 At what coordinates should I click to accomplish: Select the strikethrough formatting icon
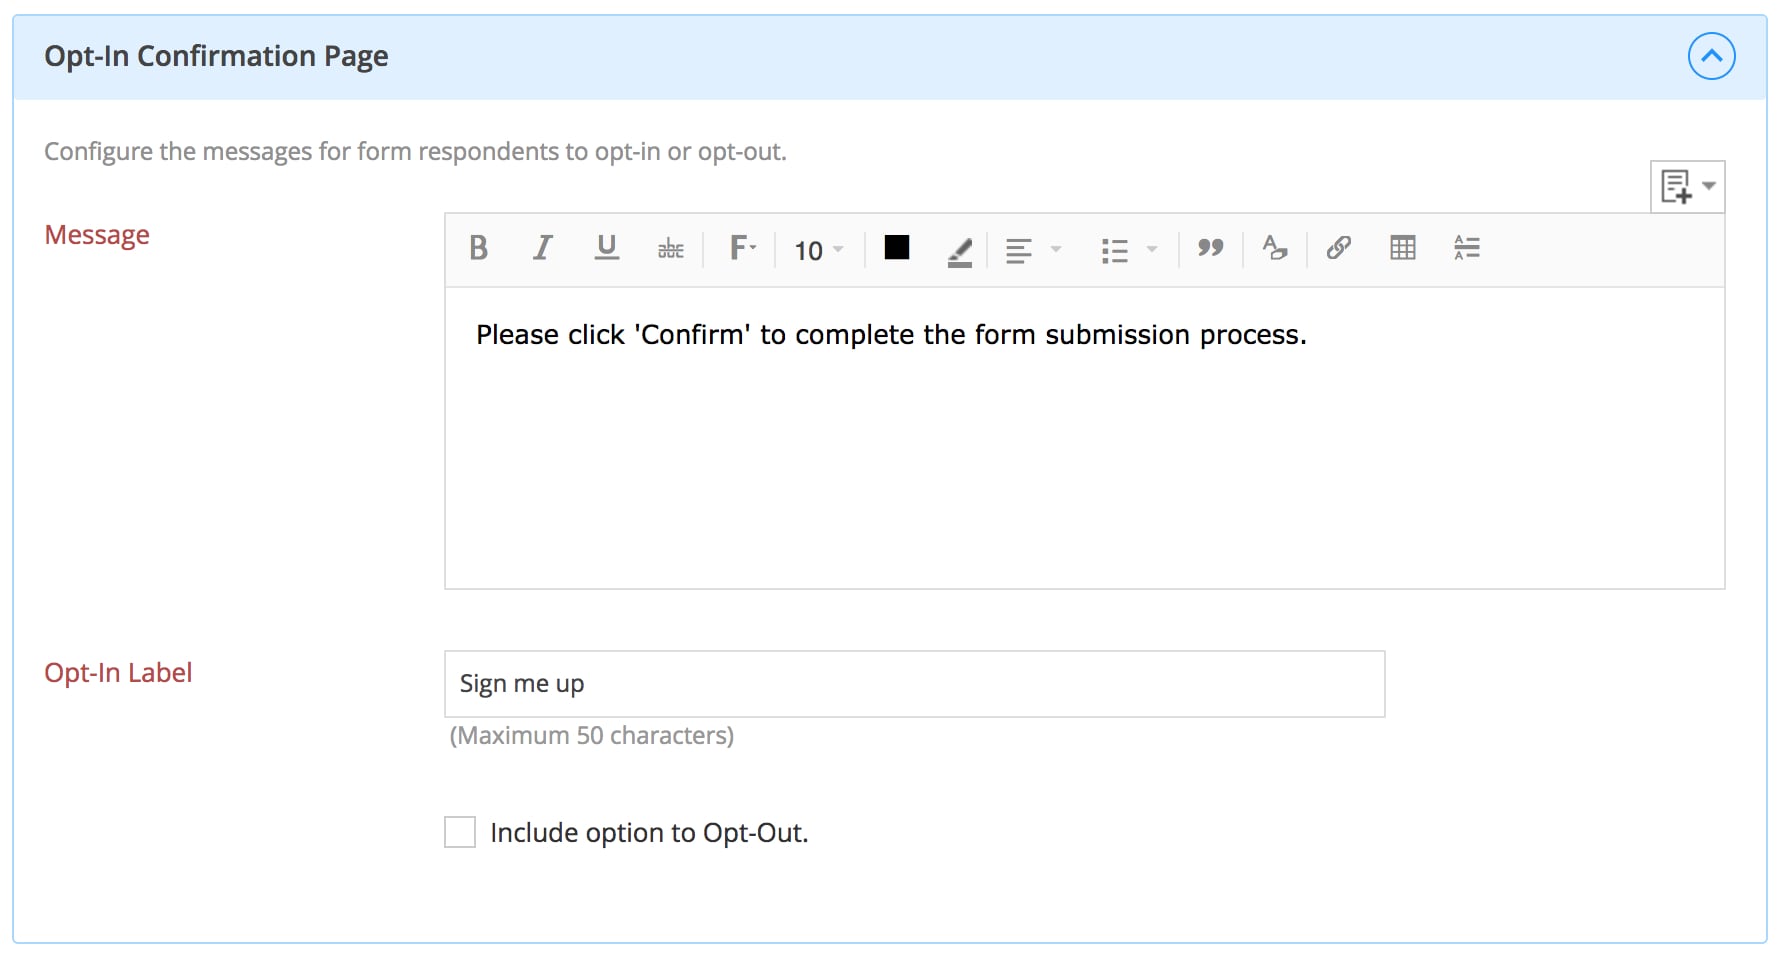point(671,250)
